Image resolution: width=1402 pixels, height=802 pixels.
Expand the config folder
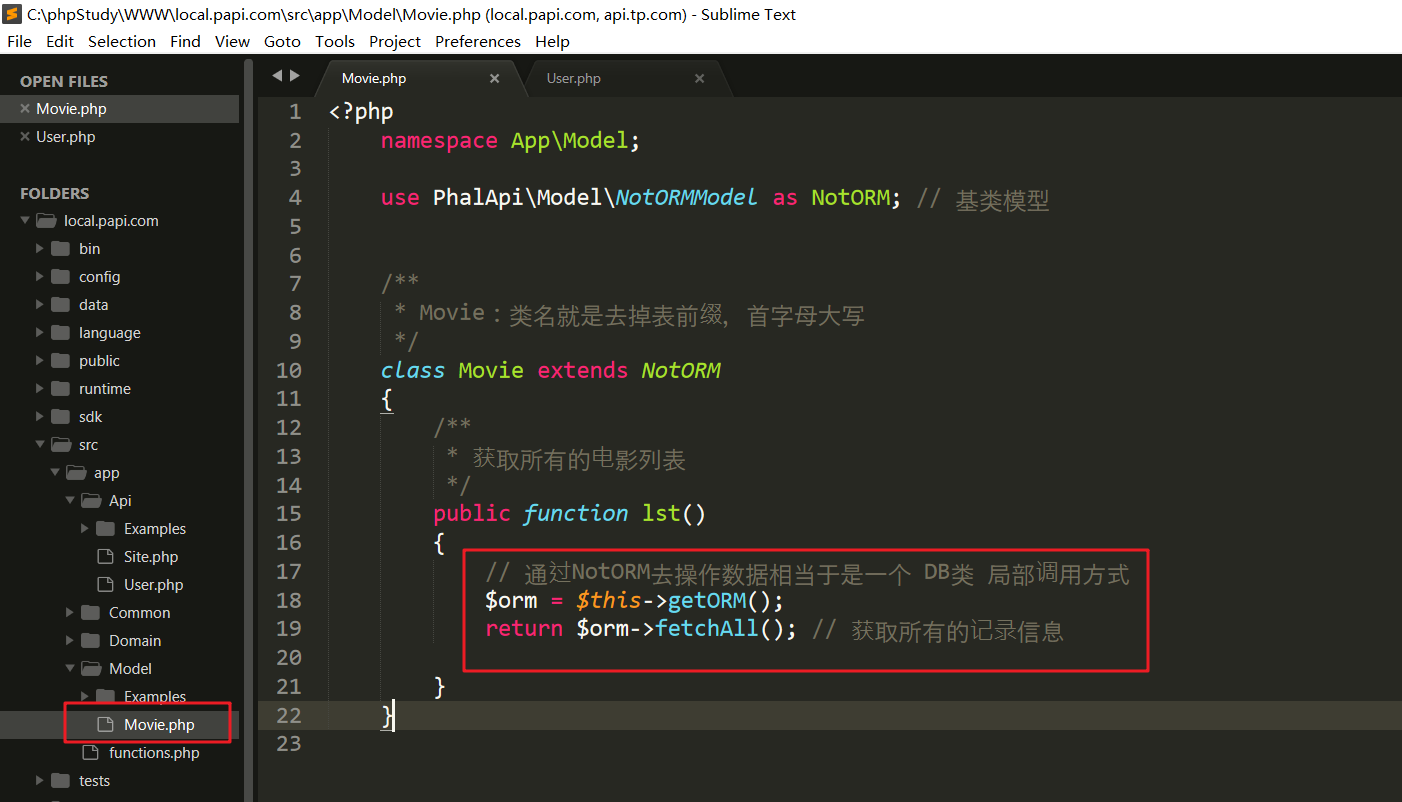coord(40,277)
